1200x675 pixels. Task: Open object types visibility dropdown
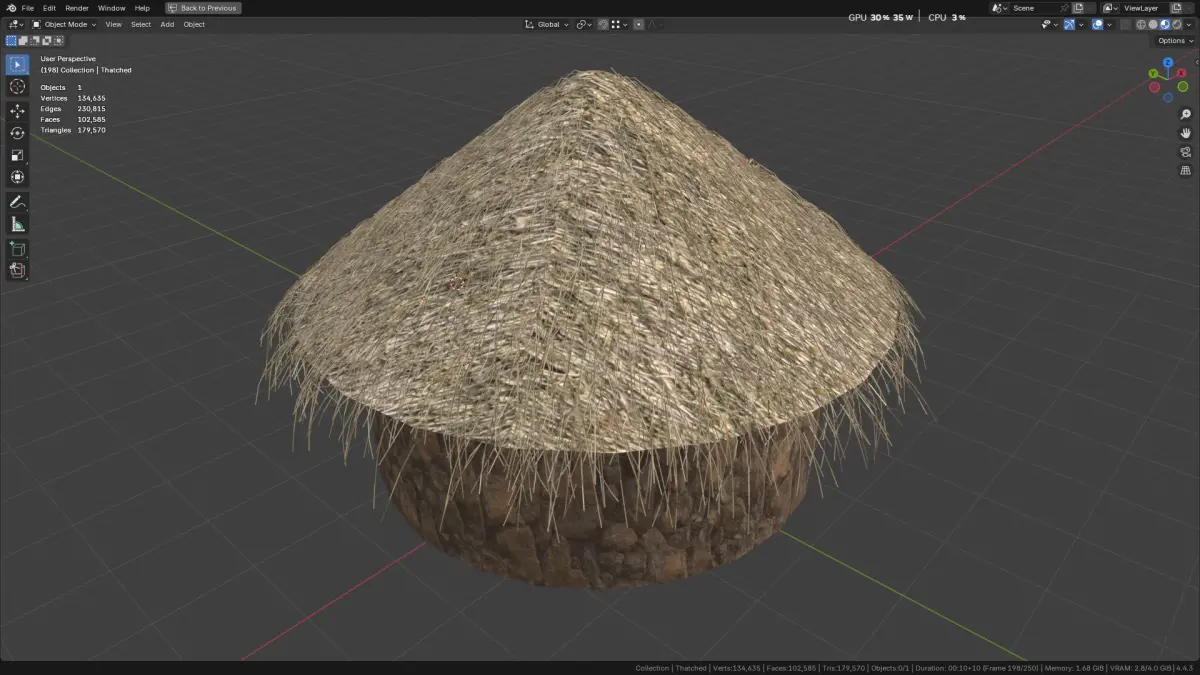click(1050, 24)
